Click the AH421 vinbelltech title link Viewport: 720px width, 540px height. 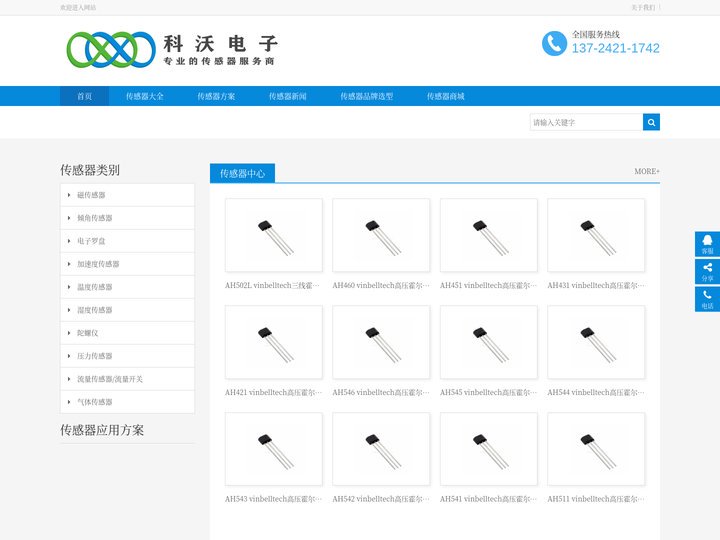click(x=274, y=392)
